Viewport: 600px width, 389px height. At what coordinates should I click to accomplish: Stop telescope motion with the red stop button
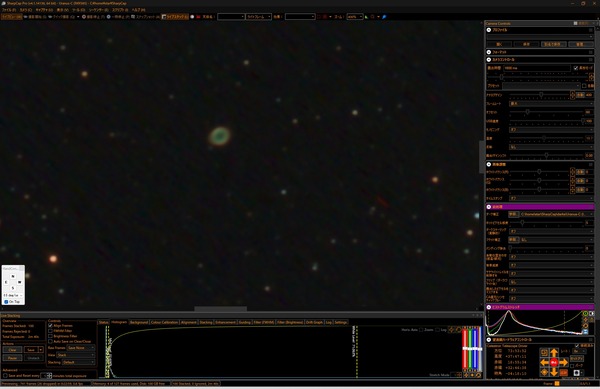(554, 362)
